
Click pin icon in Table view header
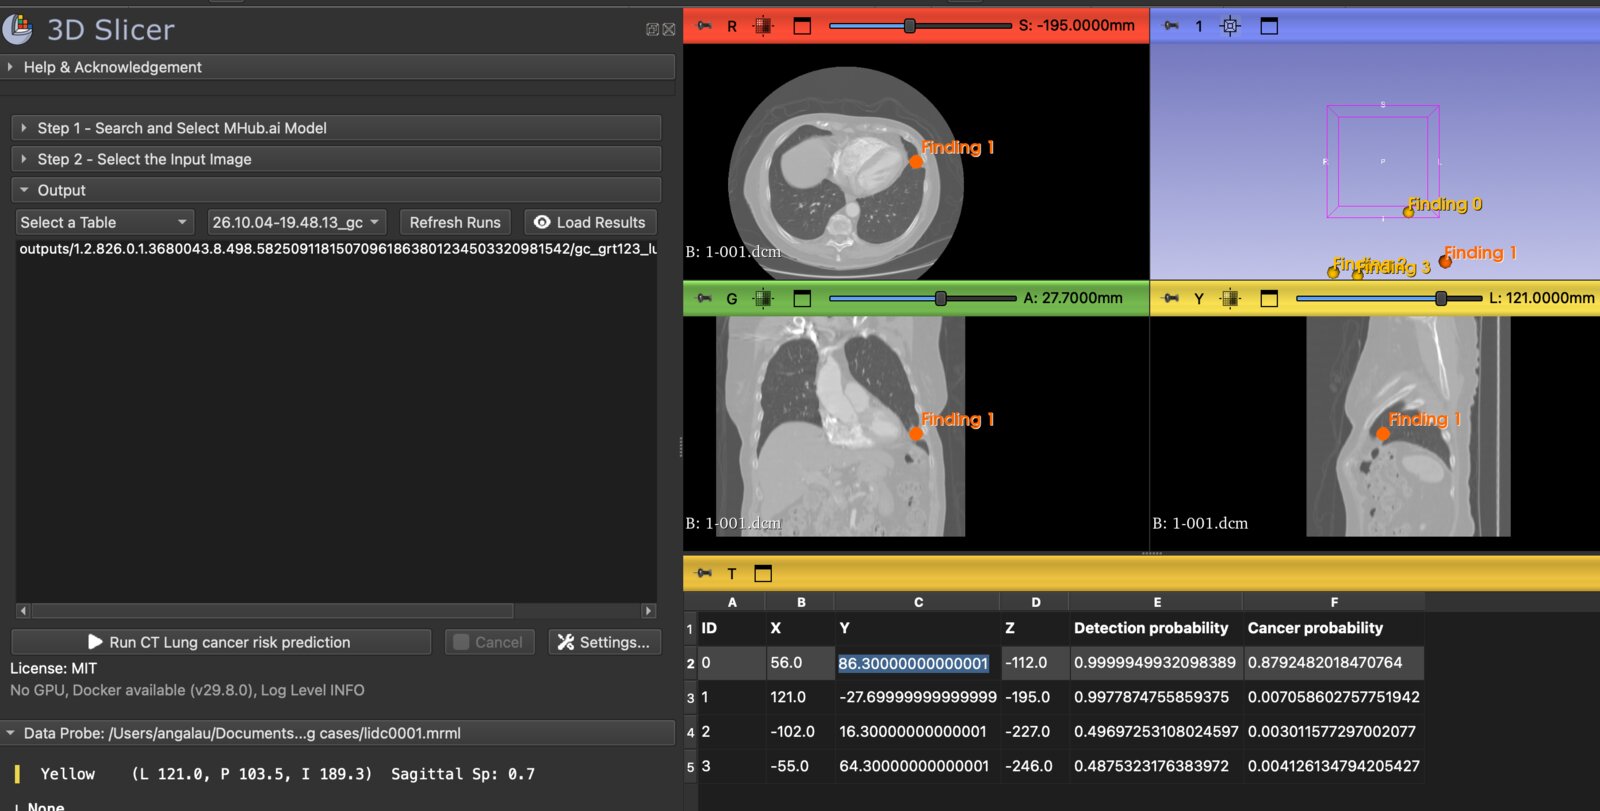[704, 573]
